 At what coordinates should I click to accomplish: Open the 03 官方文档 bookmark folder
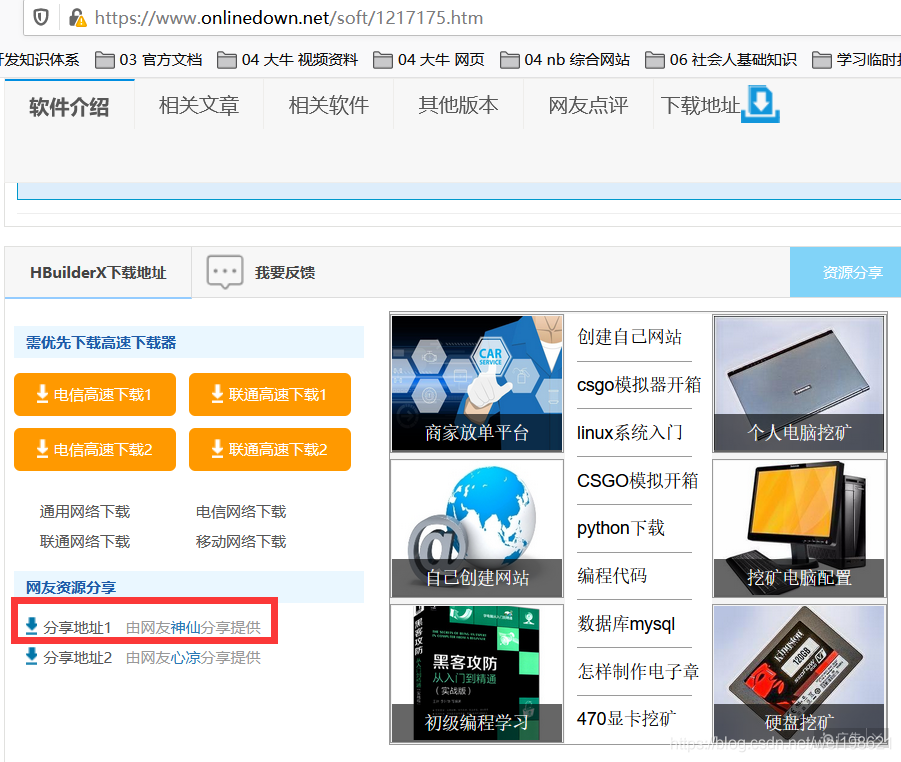pyautogui.click(x=149, y=60)
